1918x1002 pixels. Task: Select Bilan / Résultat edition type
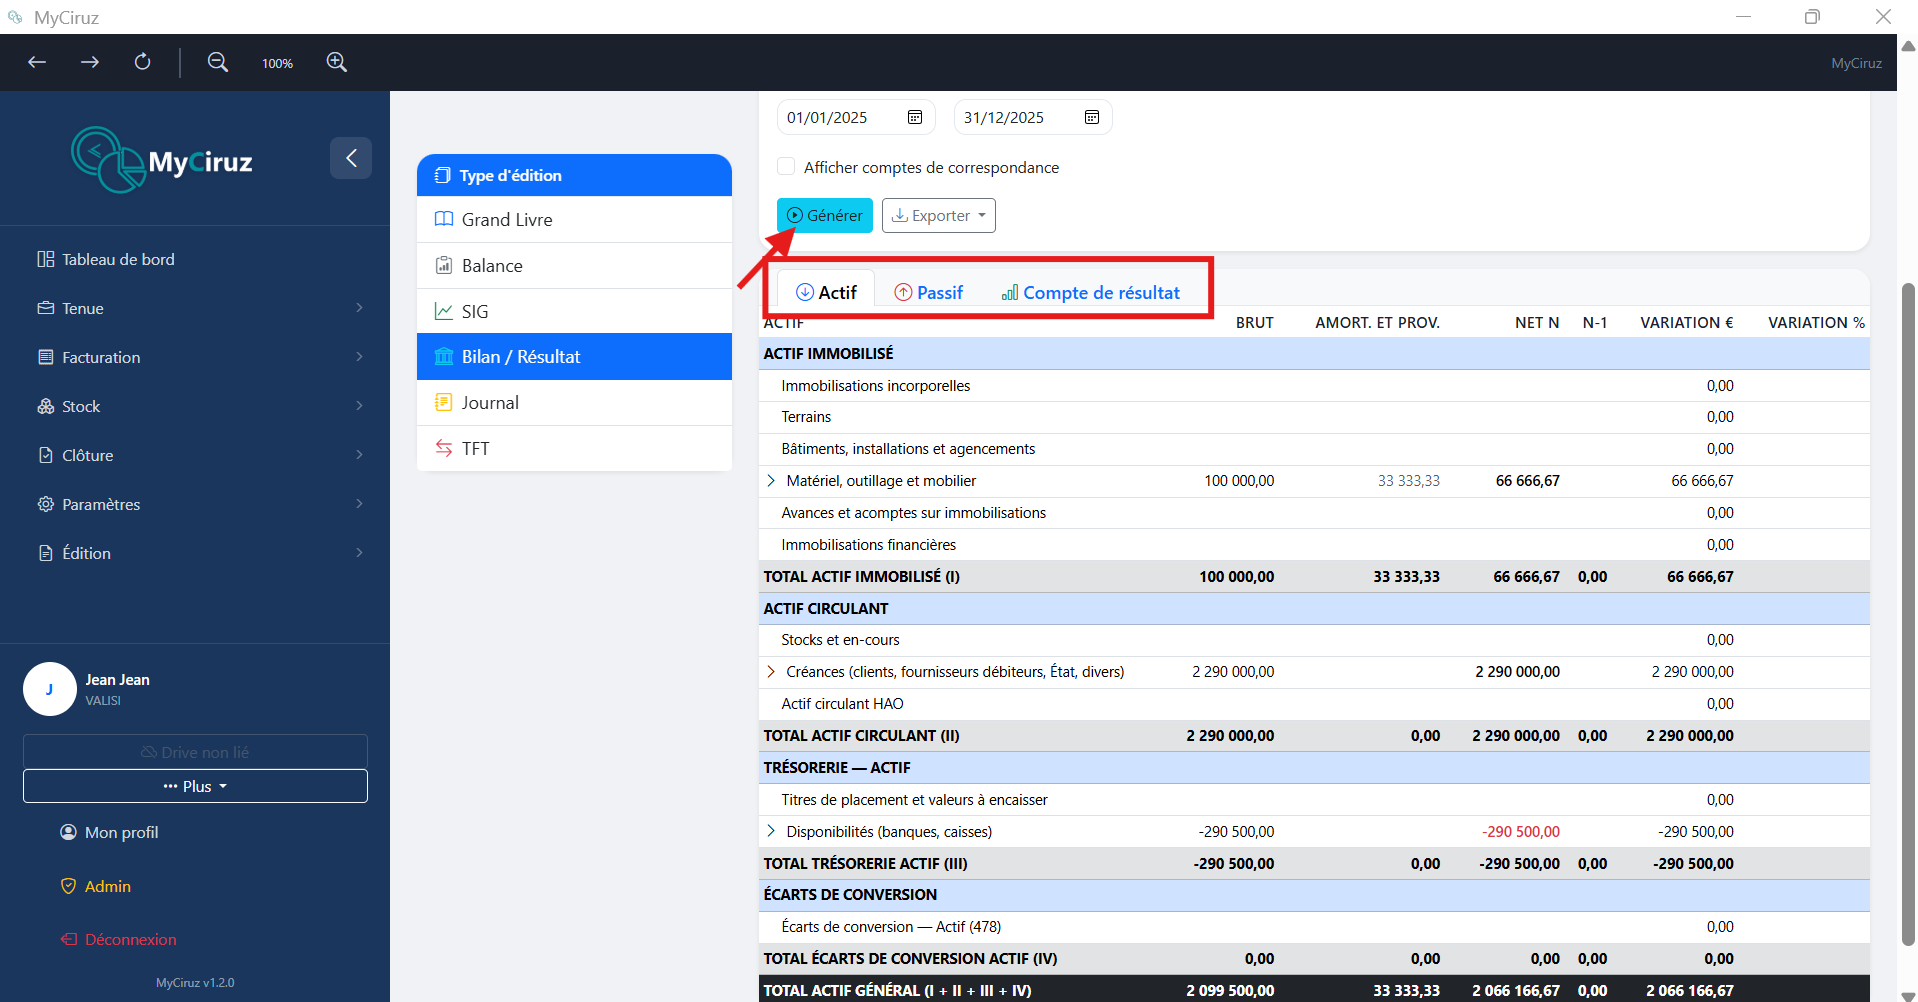point(574,357)
